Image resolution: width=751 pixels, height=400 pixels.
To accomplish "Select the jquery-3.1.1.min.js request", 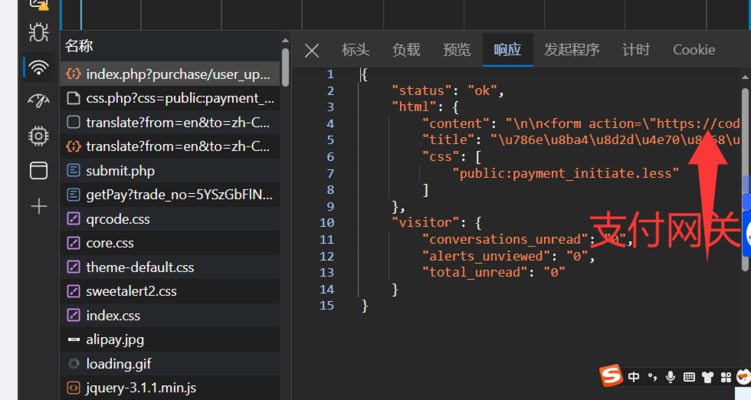I will (170, 388).
